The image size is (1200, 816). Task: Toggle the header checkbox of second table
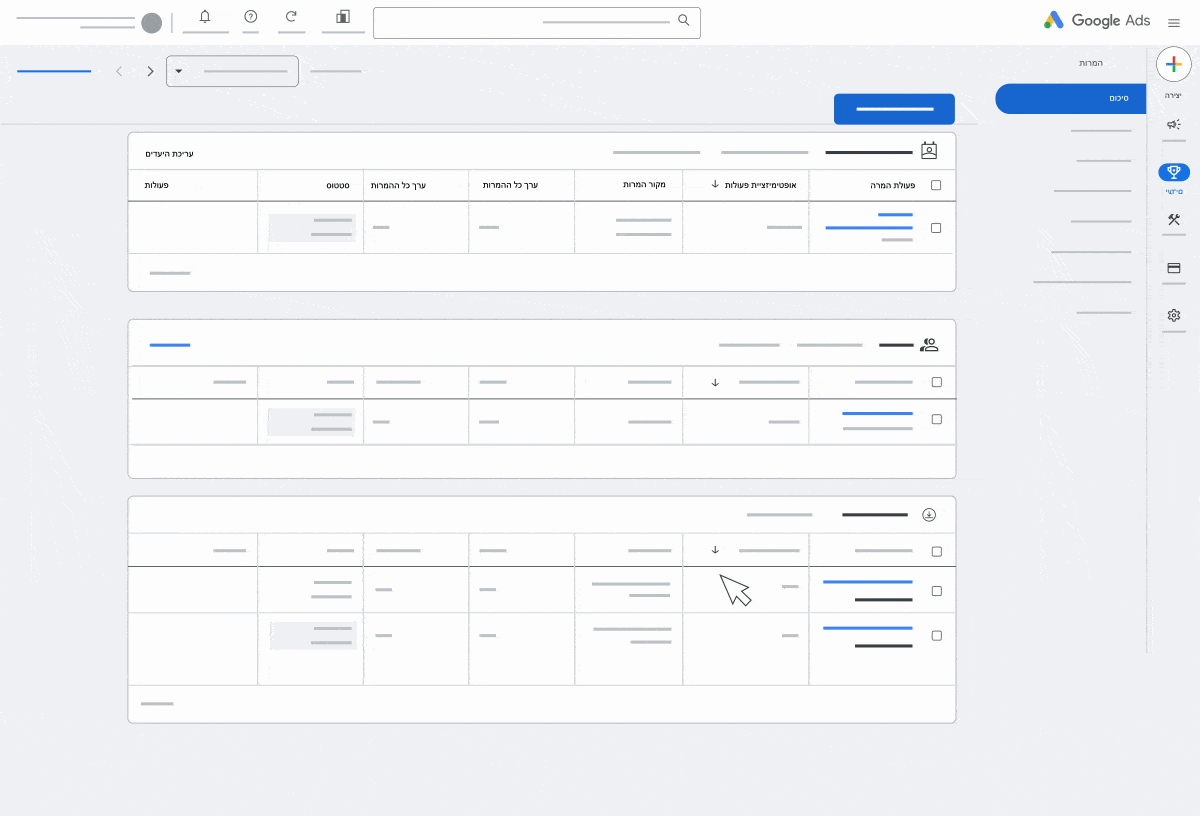pos(936,382)
